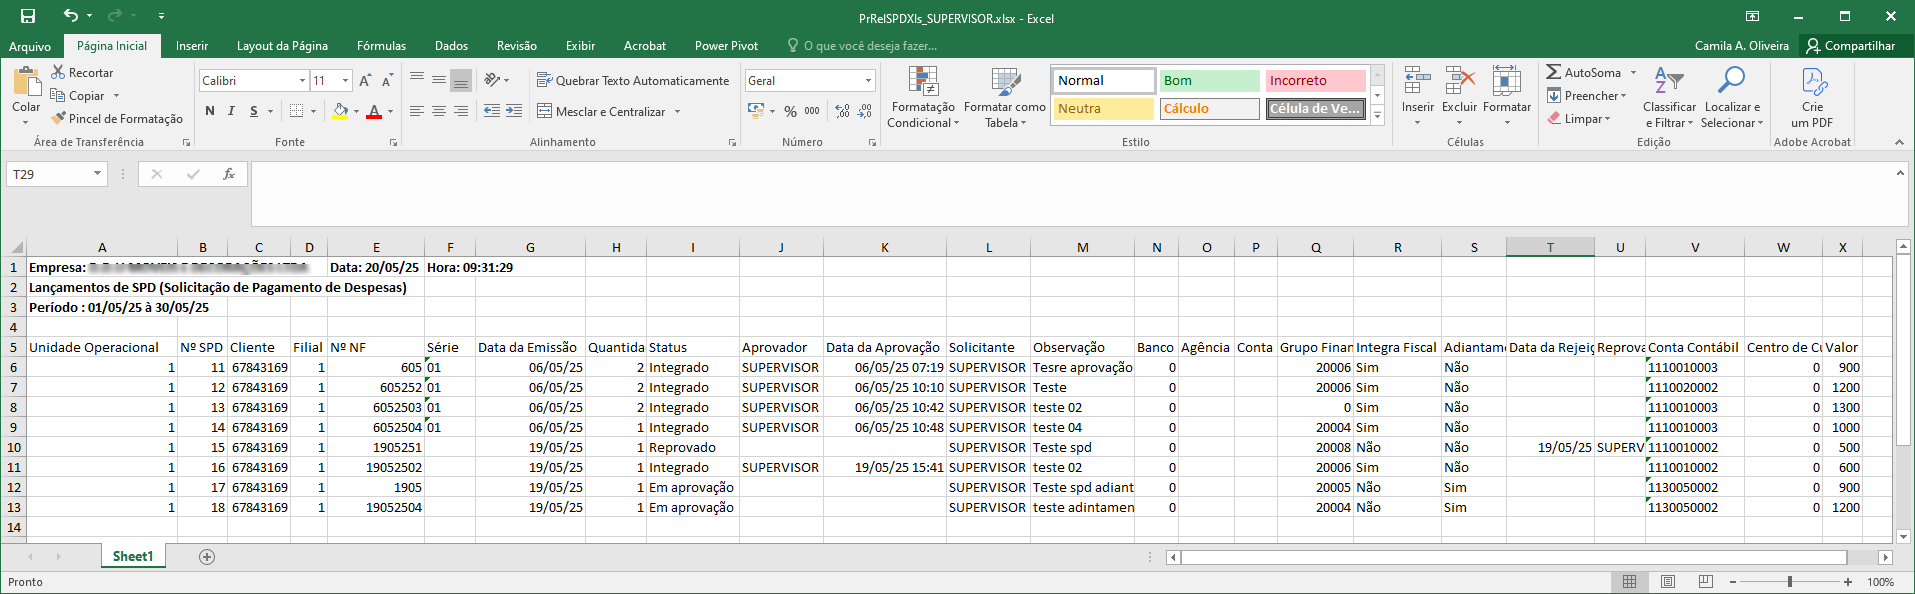Image resolution: width=1915 pixels, height=594 pixels.
Task: Switch to Fórmulas tab
Action: tap(381, 46)
